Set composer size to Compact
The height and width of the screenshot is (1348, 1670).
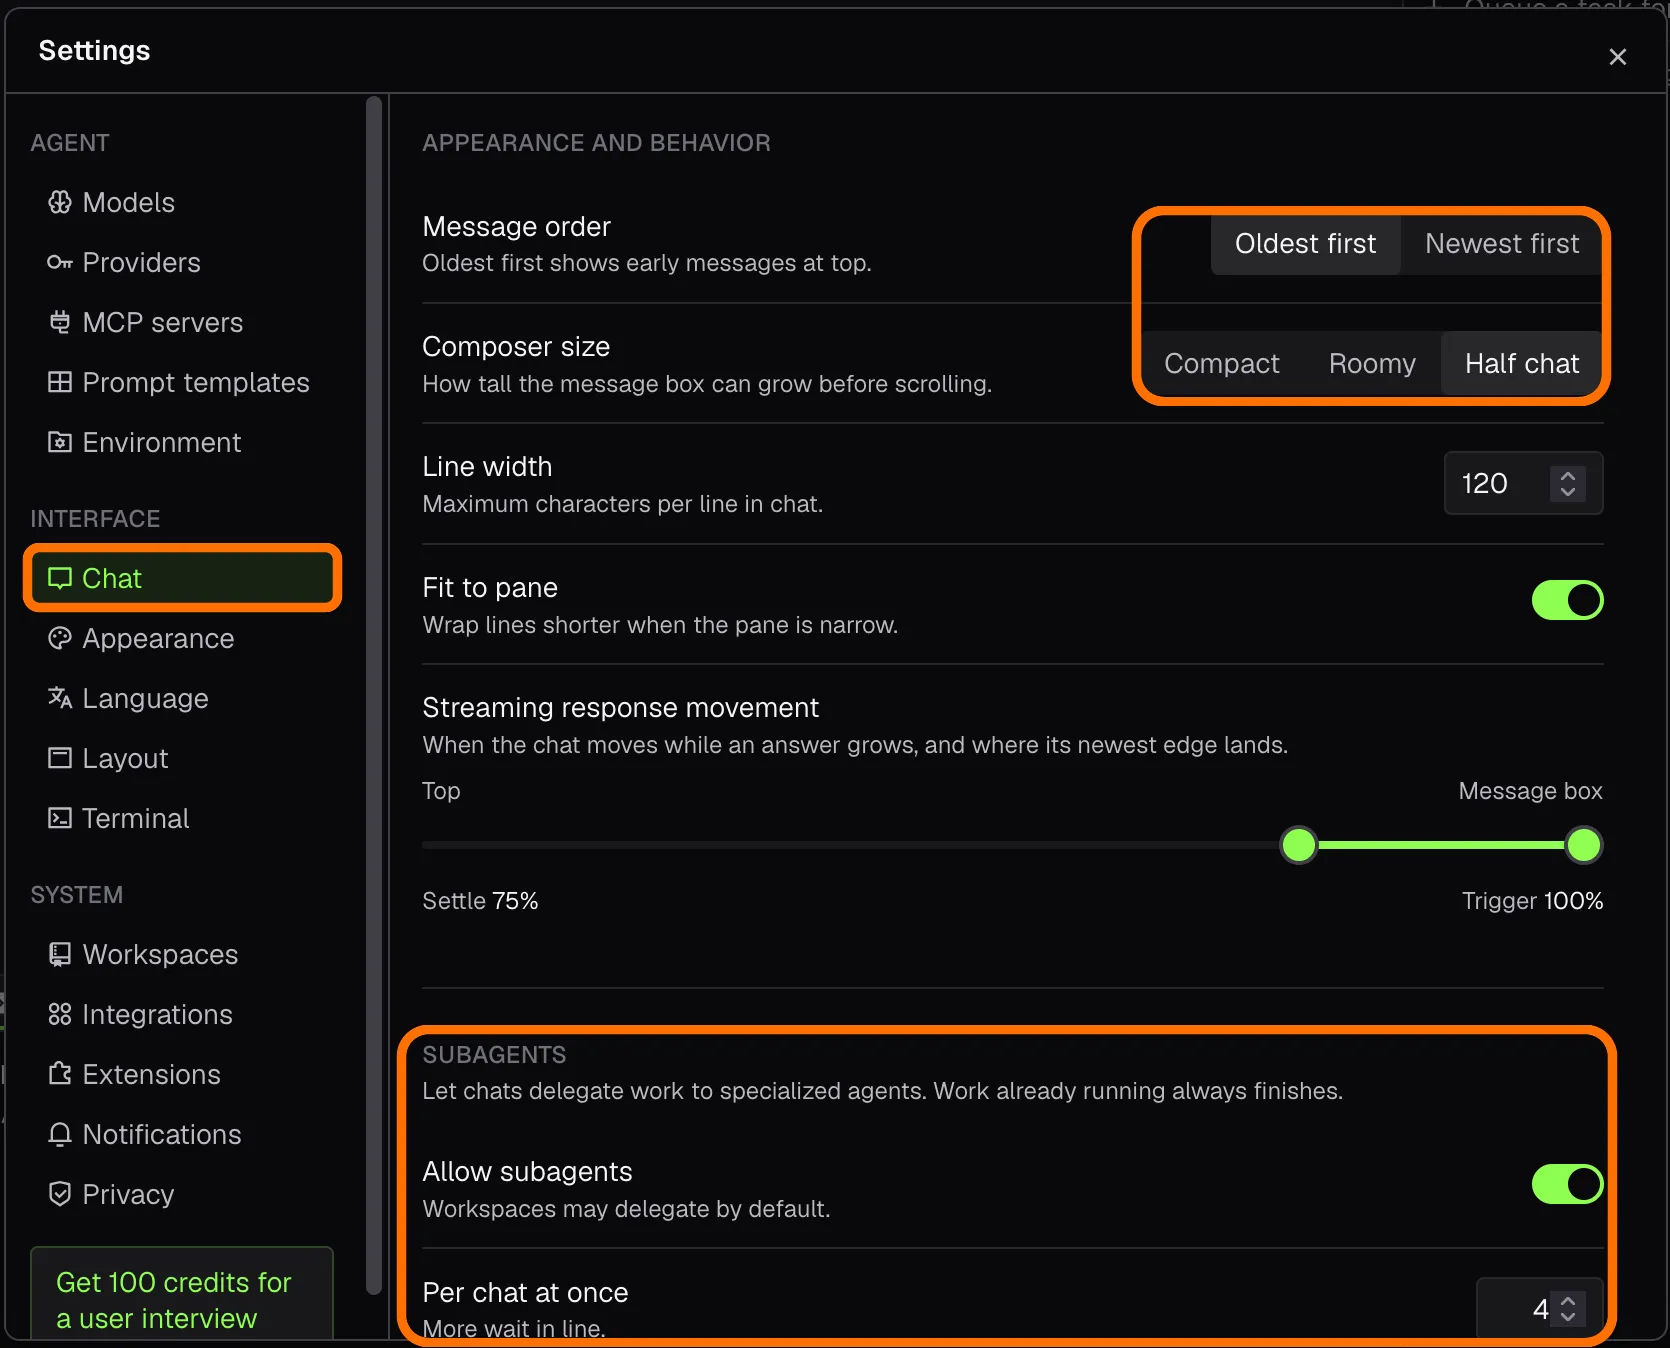1222,364
